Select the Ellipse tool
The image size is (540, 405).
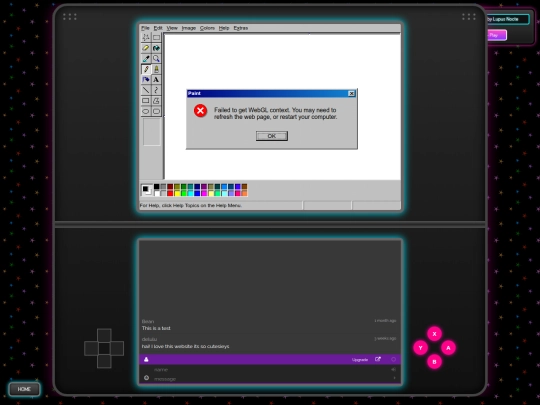coord(146,111)
